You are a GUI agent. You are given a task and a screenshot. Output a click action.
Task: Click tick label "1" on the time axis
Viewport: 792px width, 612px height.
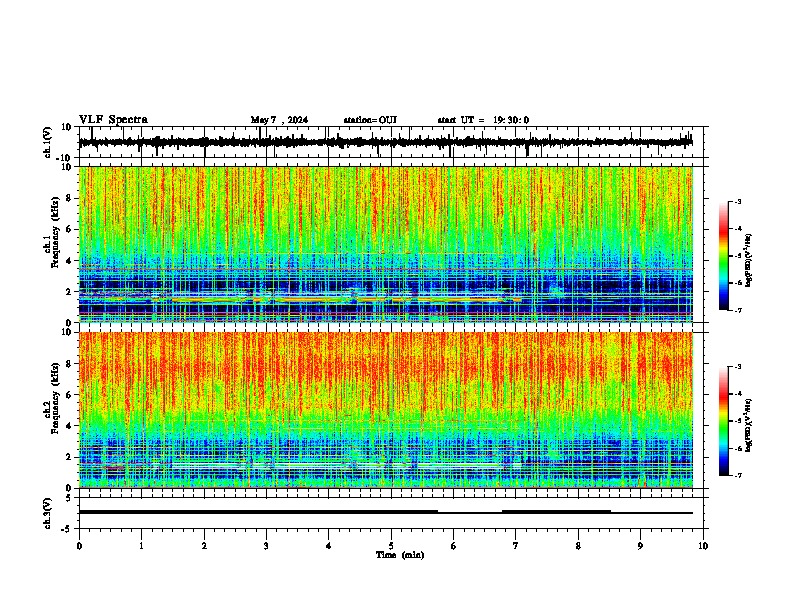(x=141, y=546)
